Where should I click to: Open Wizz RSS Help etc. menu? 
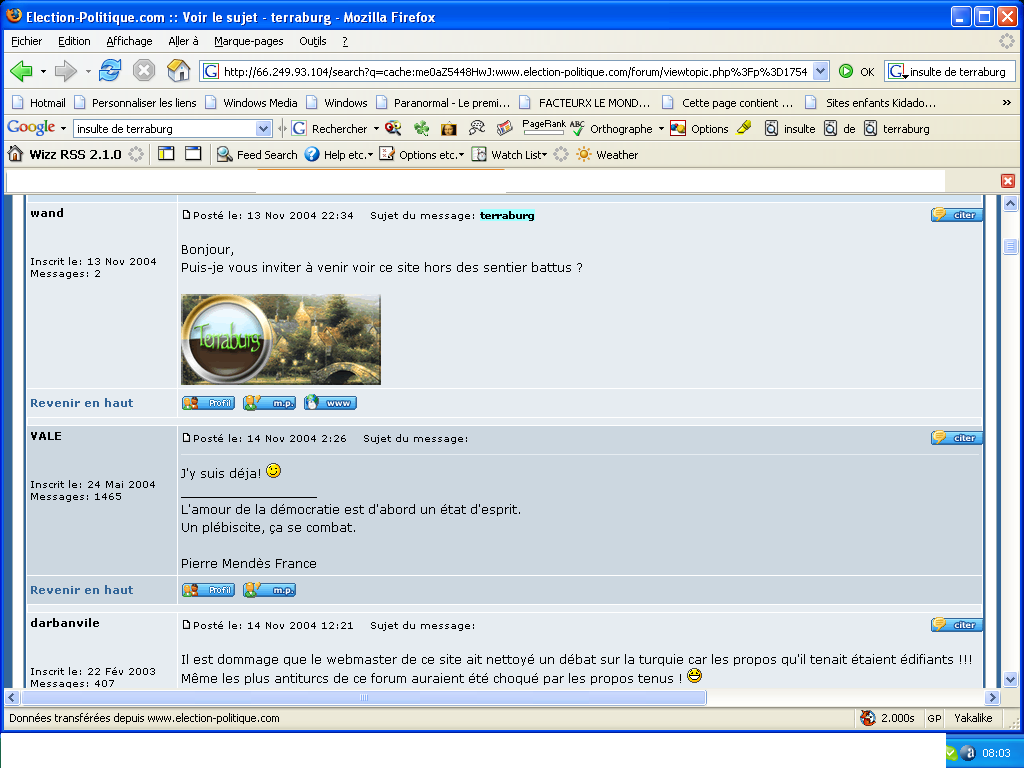coord(339,155)
